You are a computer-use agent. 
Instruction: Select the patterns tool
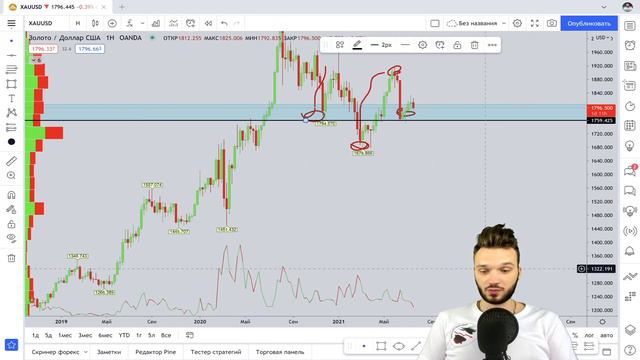(x=11, y=113)
